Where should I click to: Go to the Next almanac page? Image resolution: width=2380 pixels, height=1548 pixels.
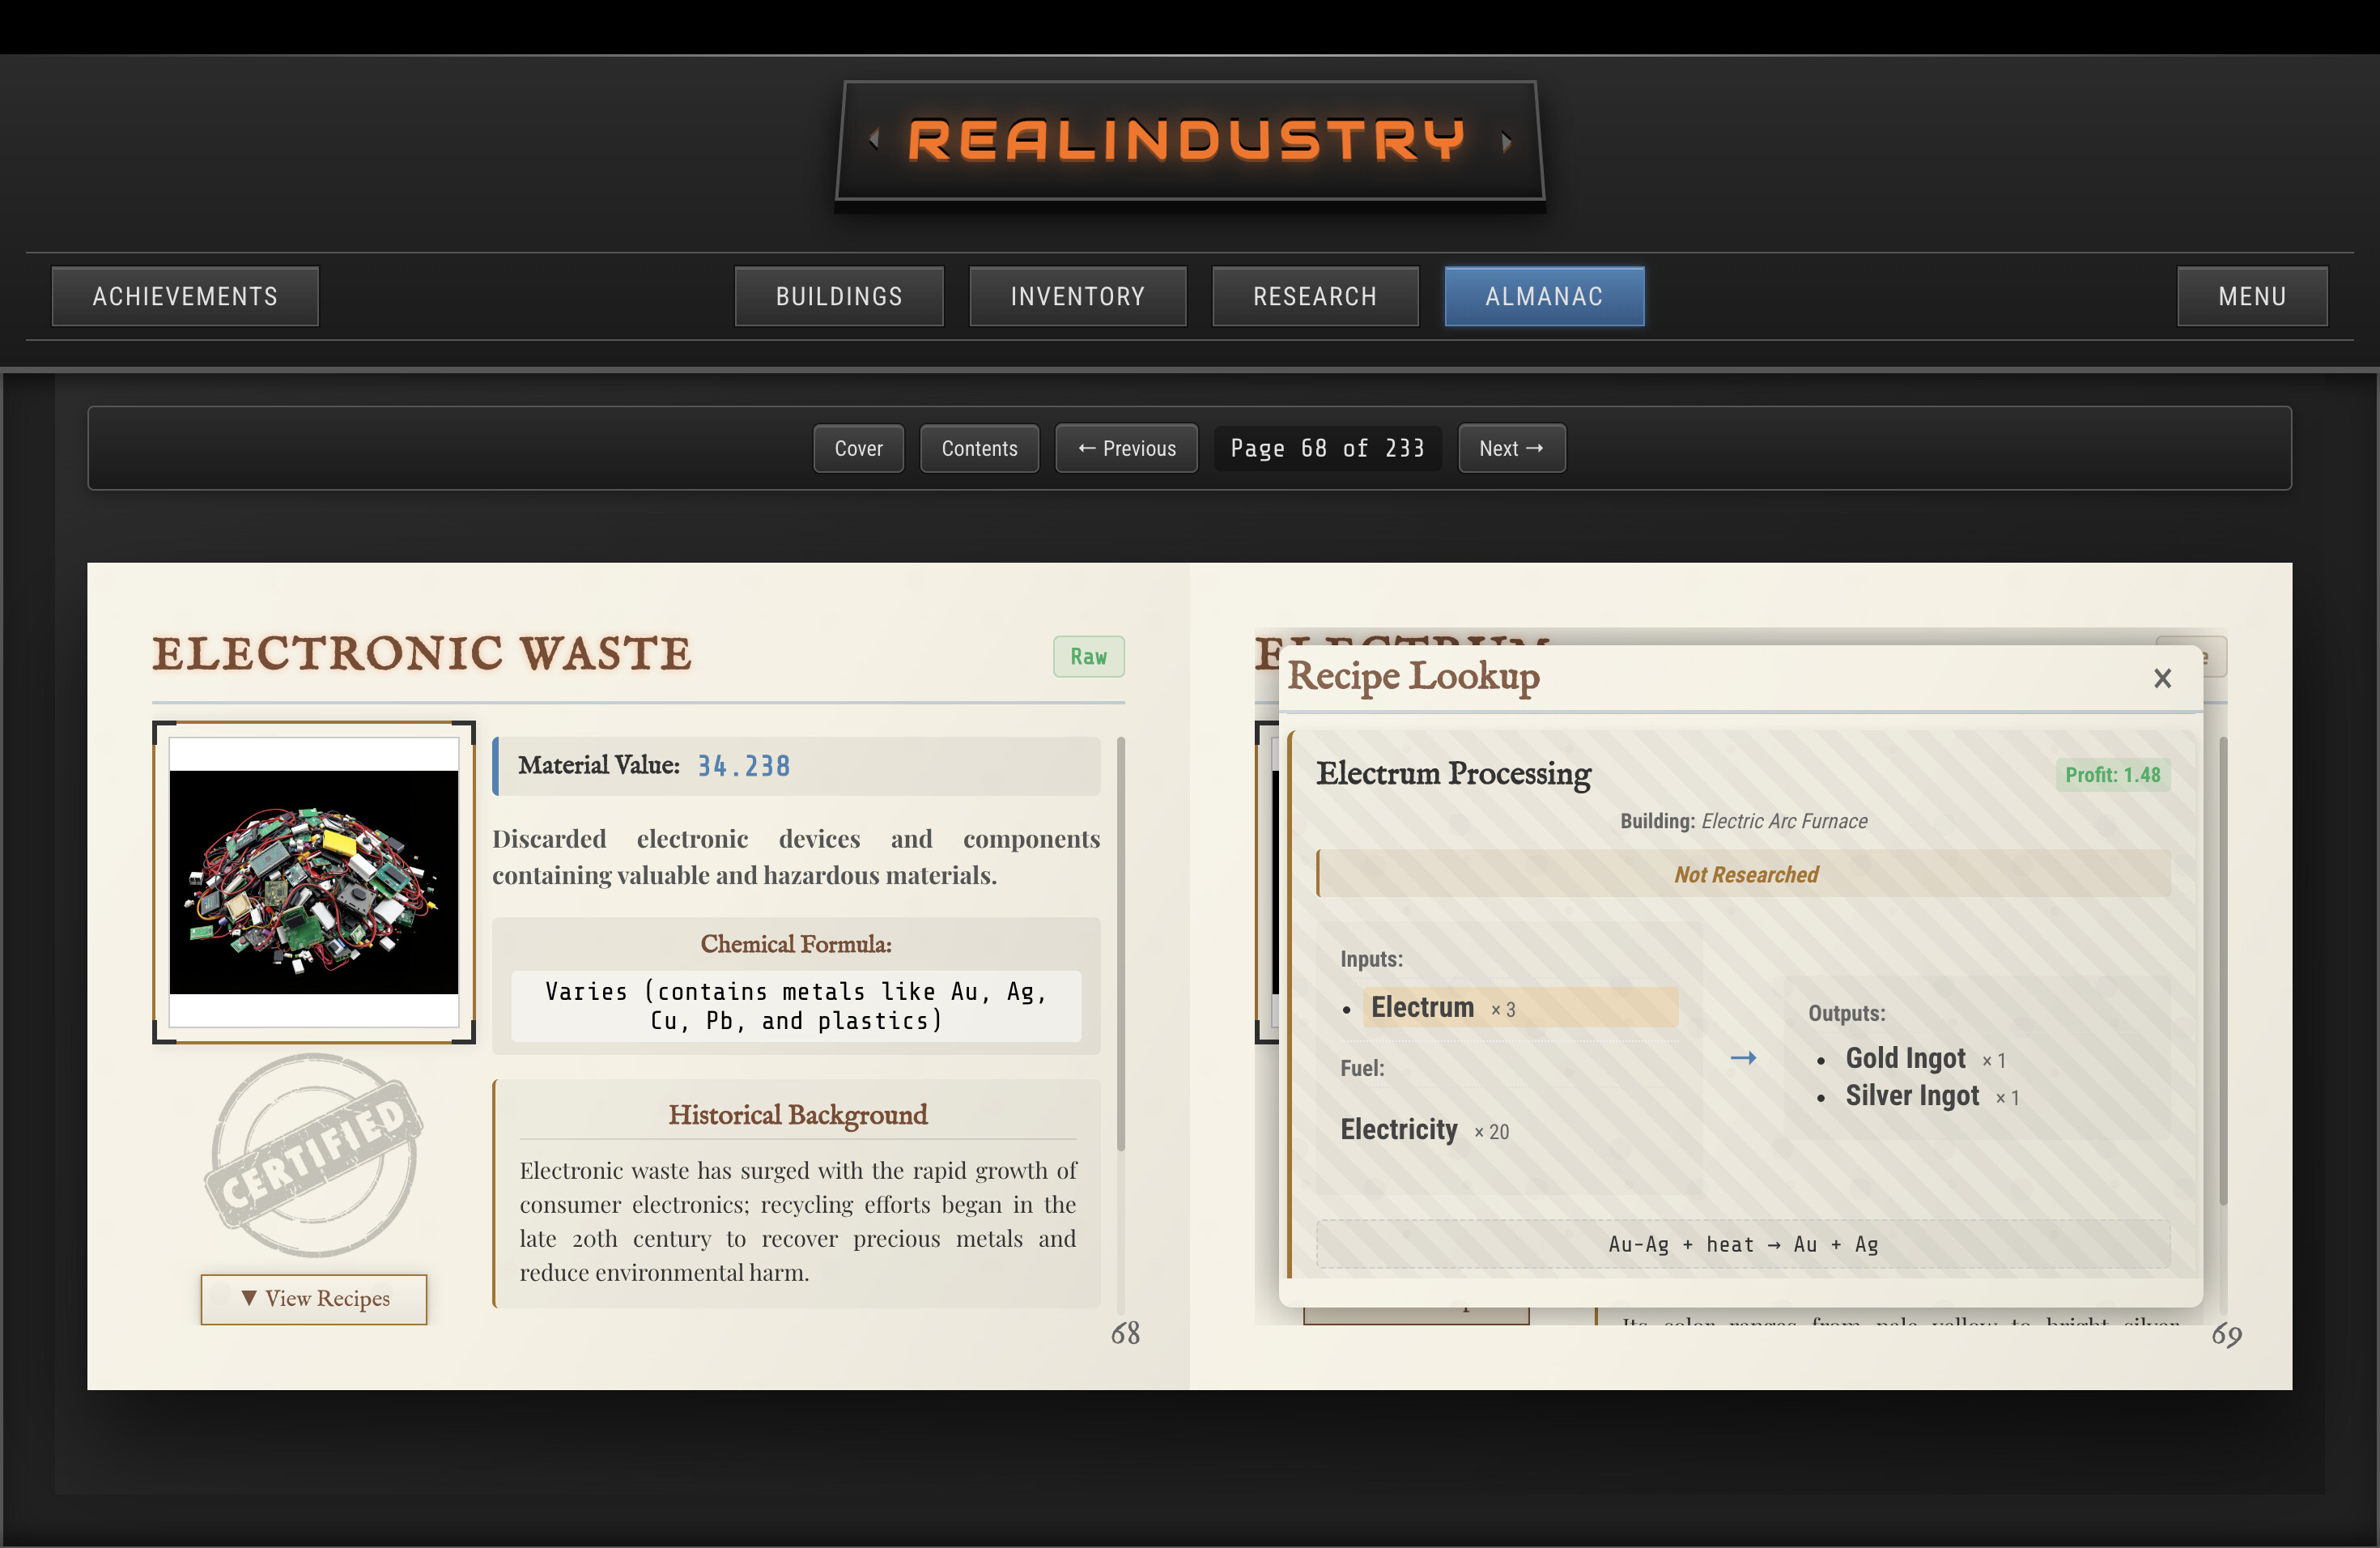click(x=1511, y=448)
